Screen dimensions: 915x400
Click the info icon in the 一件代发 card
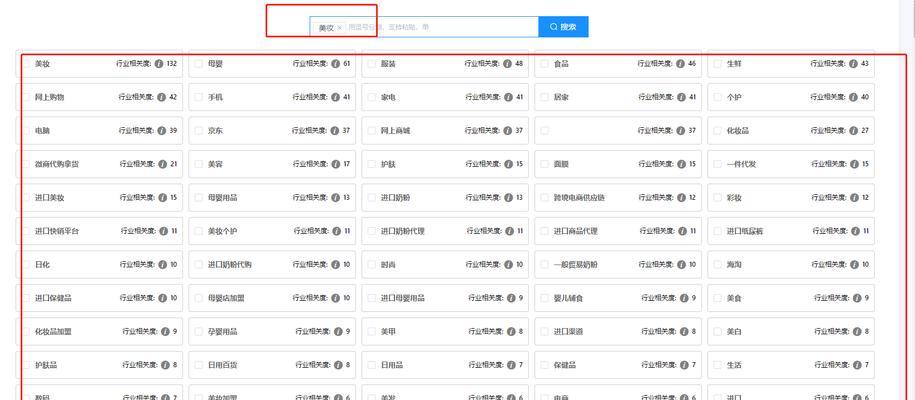click(854, 164)
